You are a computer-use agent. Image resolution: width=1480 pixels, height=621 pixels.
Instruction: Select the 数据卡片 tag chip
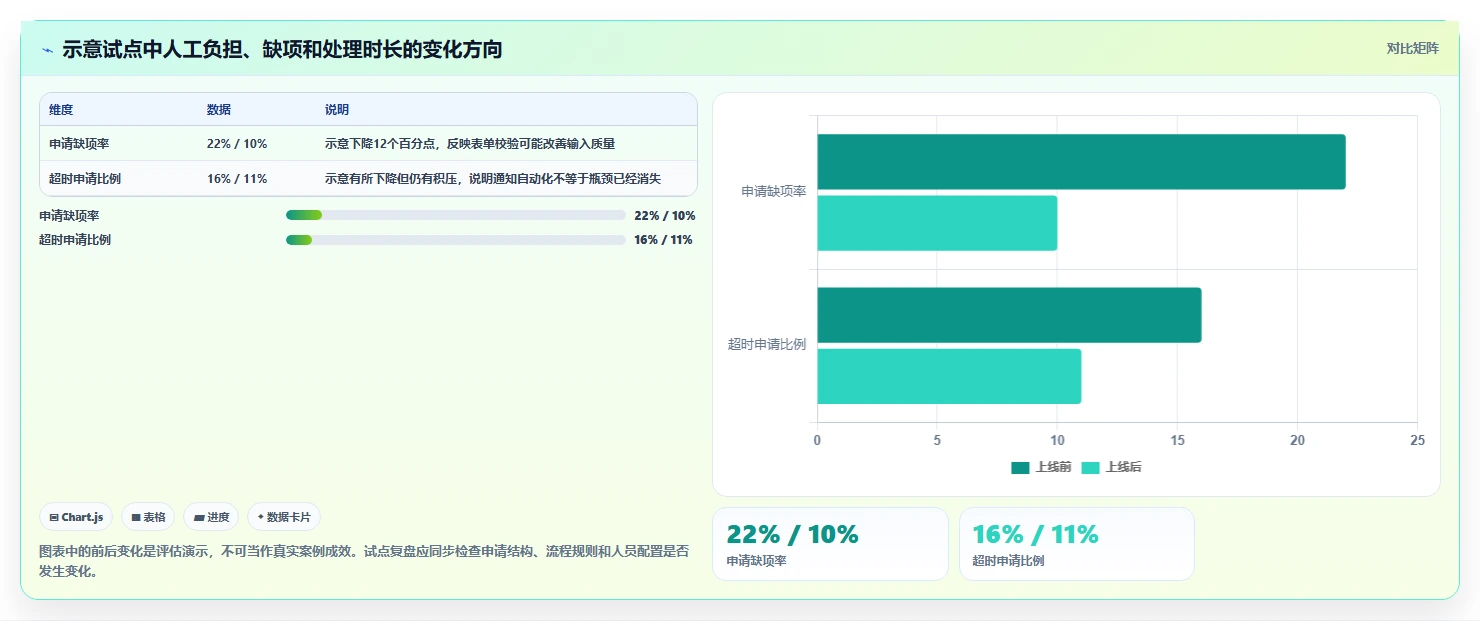pyautogui.click(x=284, y=517)
